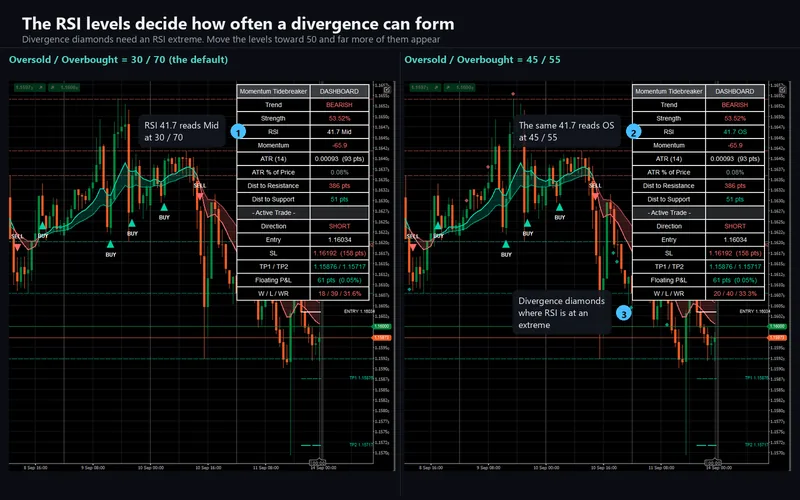Click the '386 pts' resistance distance in the 30/70 dashboard

pyautogui.click(x=339, y=186)
